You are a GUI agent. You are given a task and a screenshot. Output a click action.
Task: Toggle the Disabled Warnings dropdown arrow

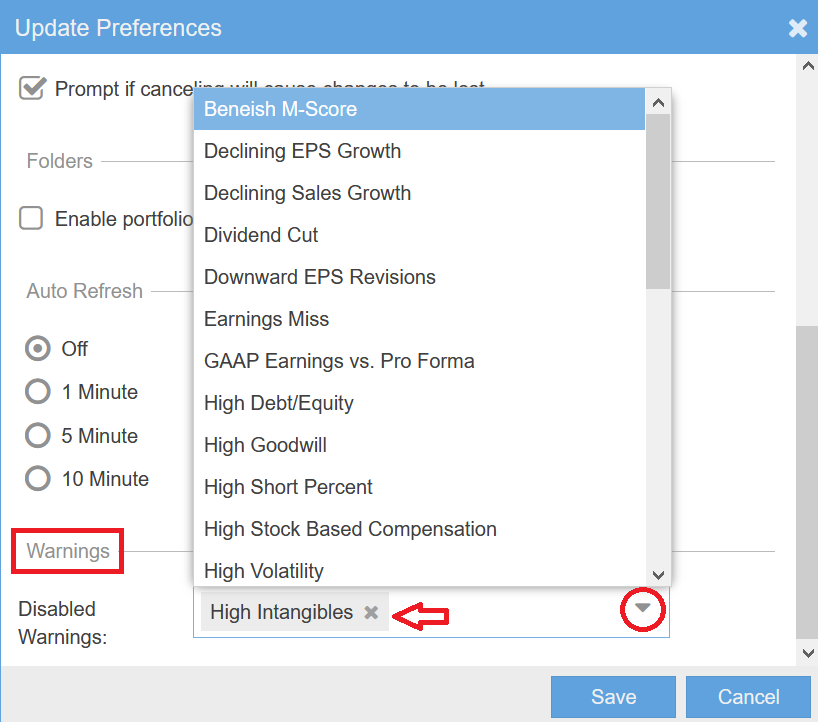tap(644, 609)
